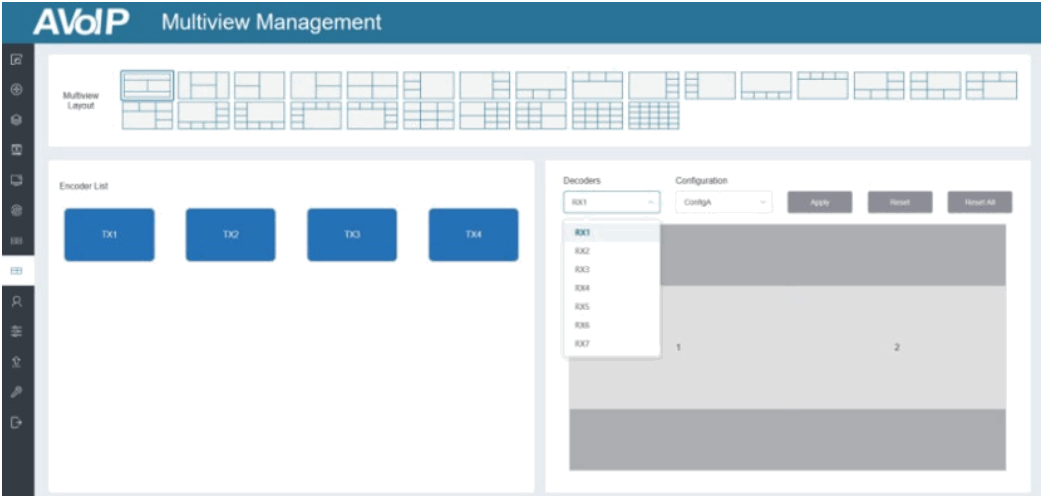
Task: Pick layout with two stacked left, large right
Action: (259, 85)
